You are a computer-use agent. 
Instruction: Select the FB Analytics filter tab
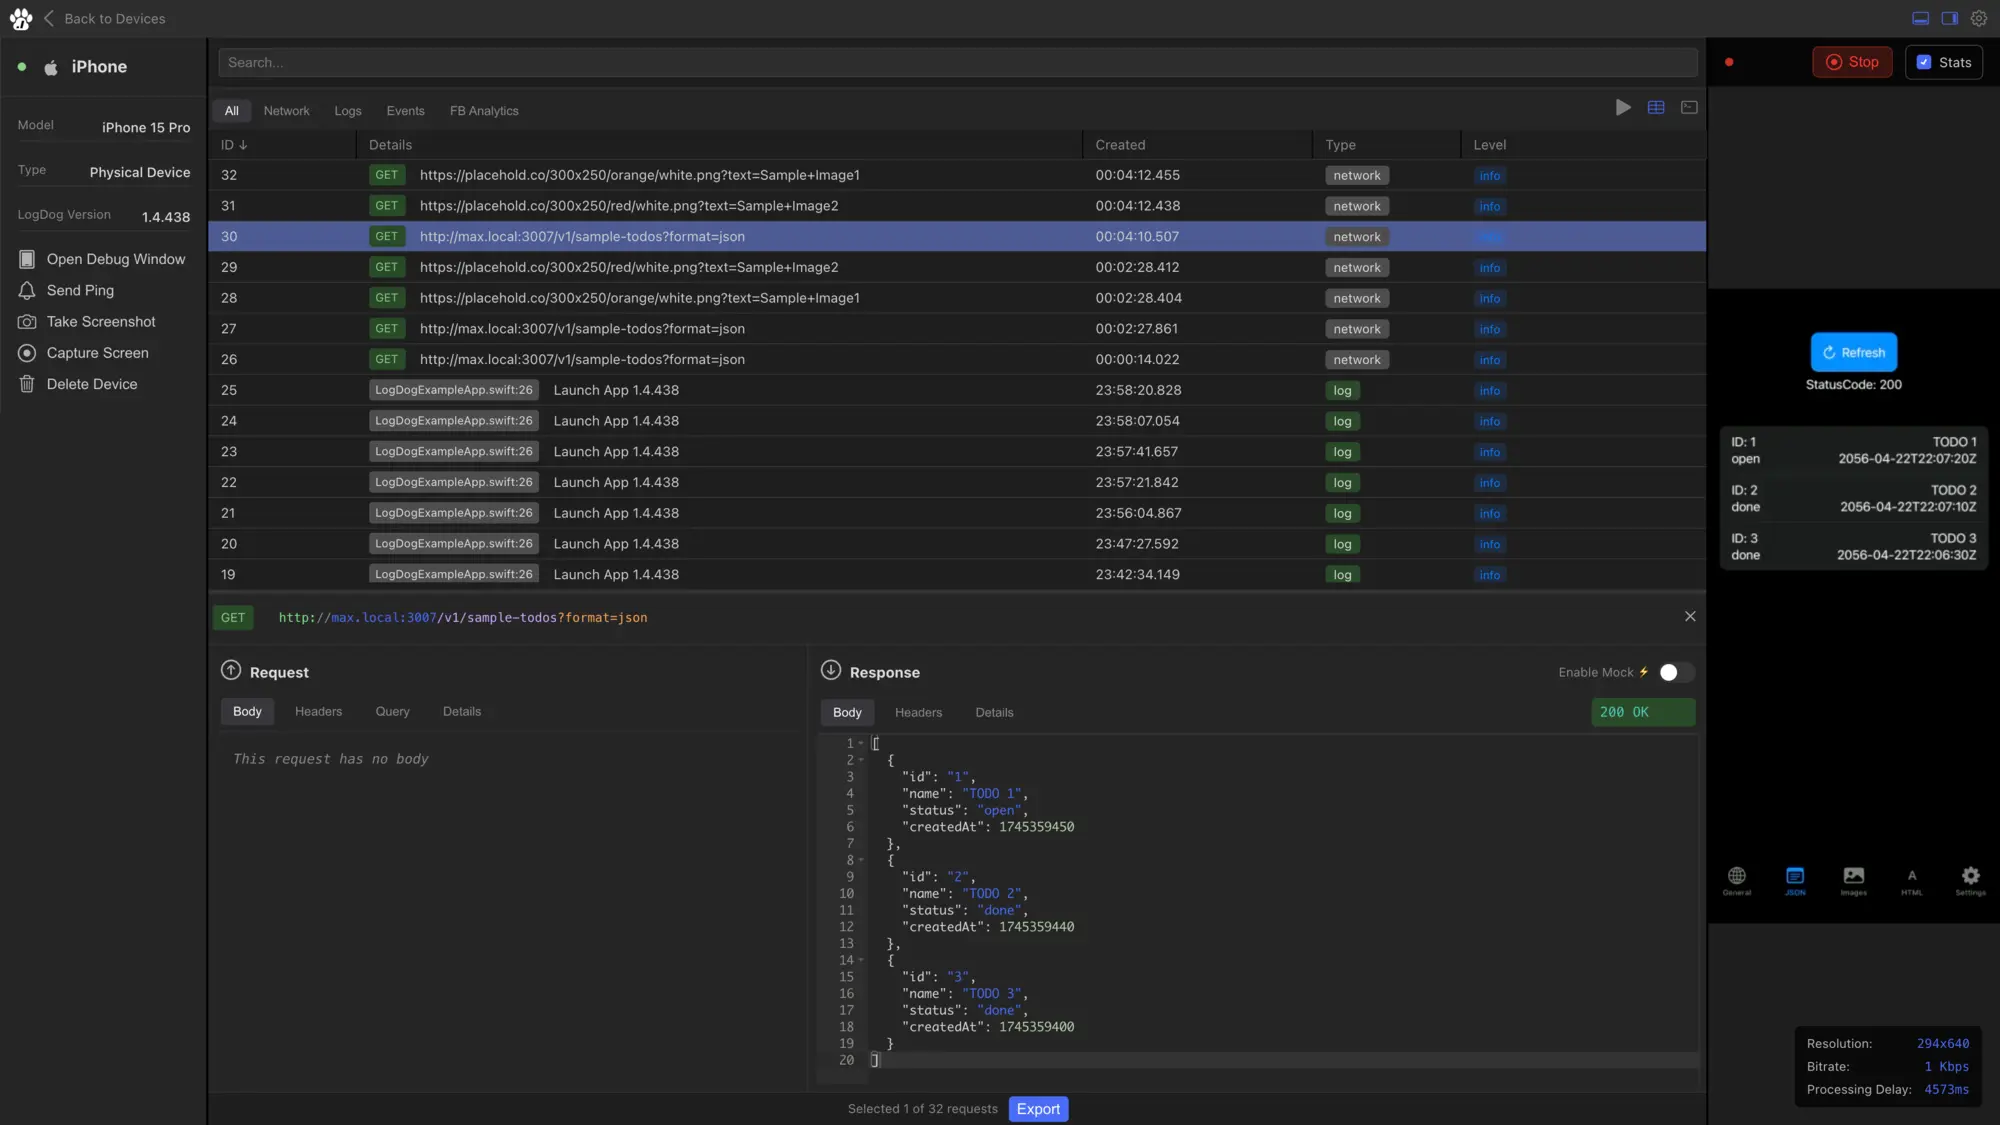tap(484, 111)
